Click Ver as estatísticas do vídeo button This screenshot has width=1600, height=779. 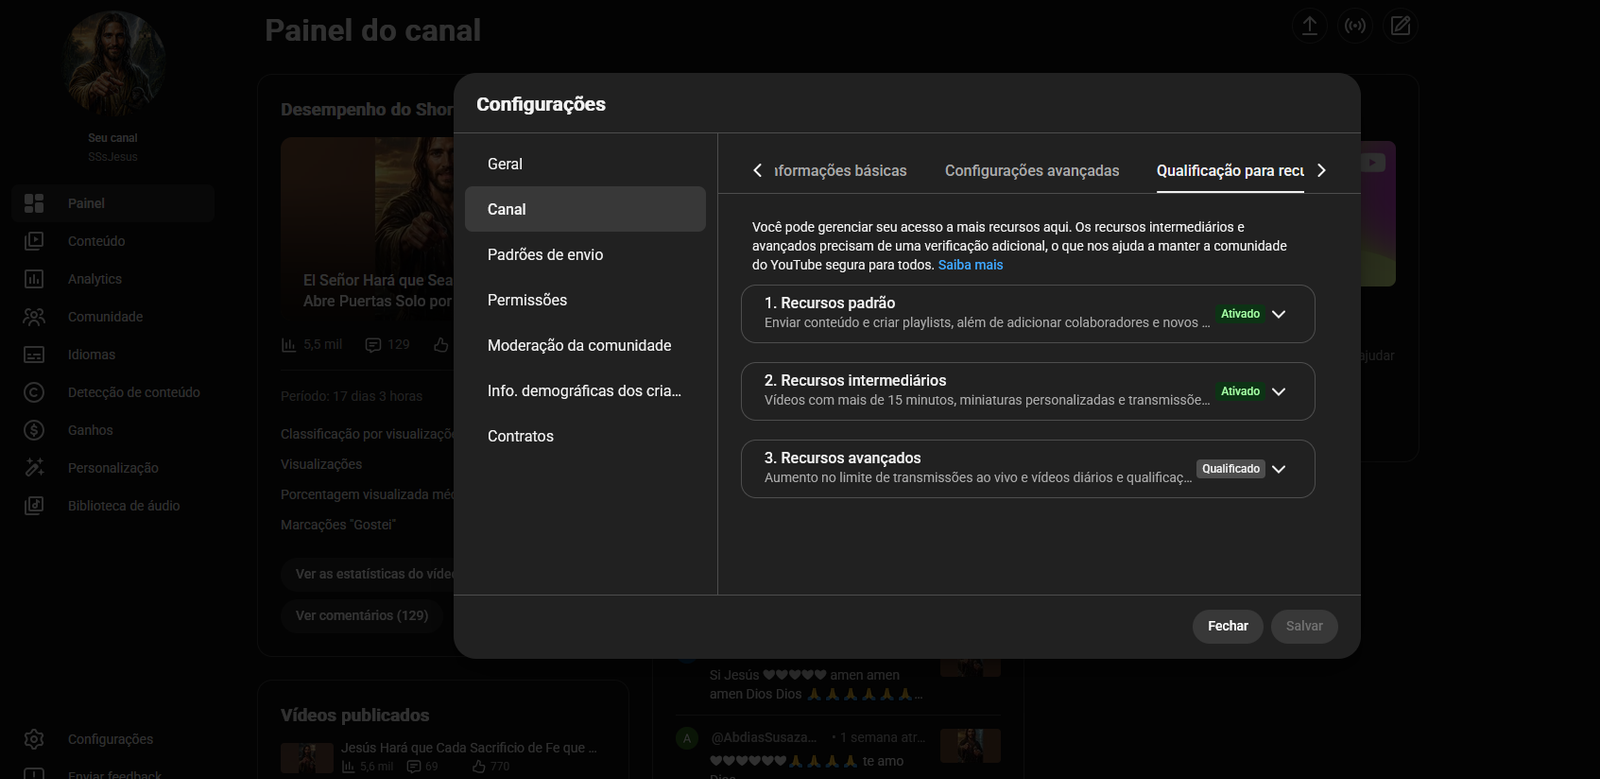[370, 574]
